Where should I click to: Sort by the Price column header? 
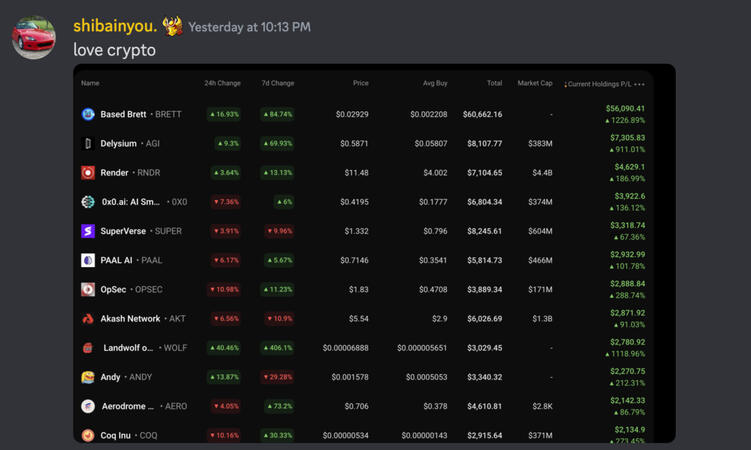[x=361, y=83]
